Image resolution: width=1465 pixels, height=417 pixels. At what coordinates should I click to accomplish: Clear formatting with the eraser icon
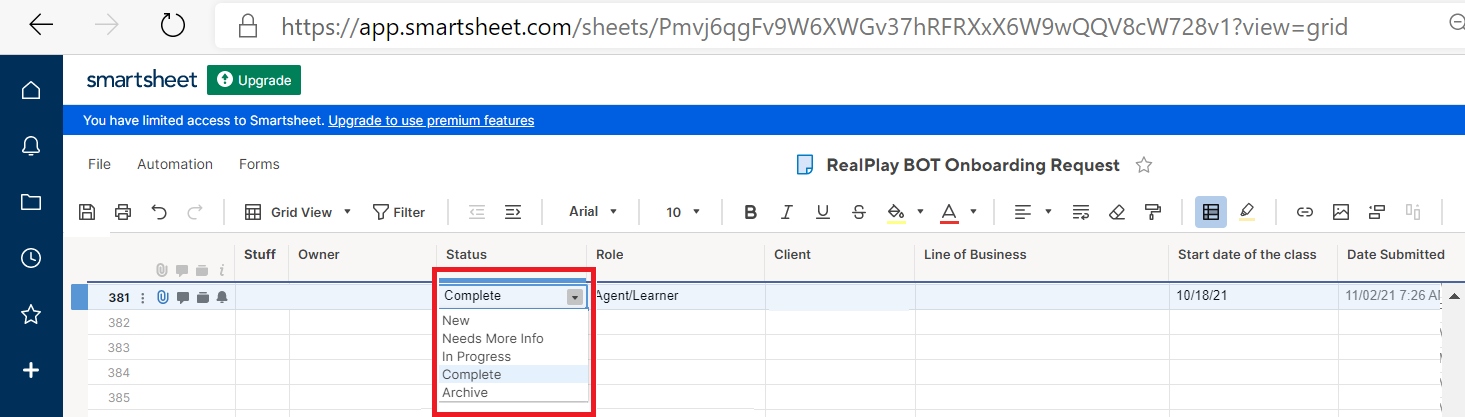(x=1117, y=212)
